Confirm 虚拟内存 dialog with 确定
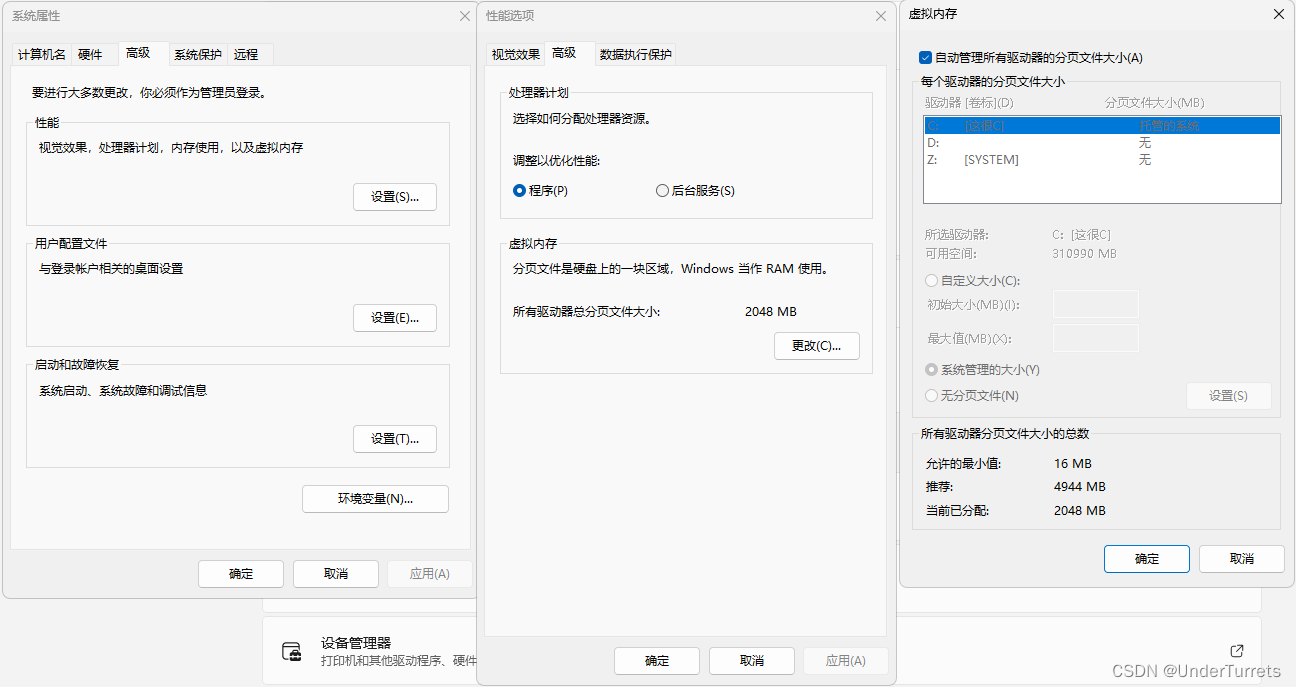 point(1147,559)
